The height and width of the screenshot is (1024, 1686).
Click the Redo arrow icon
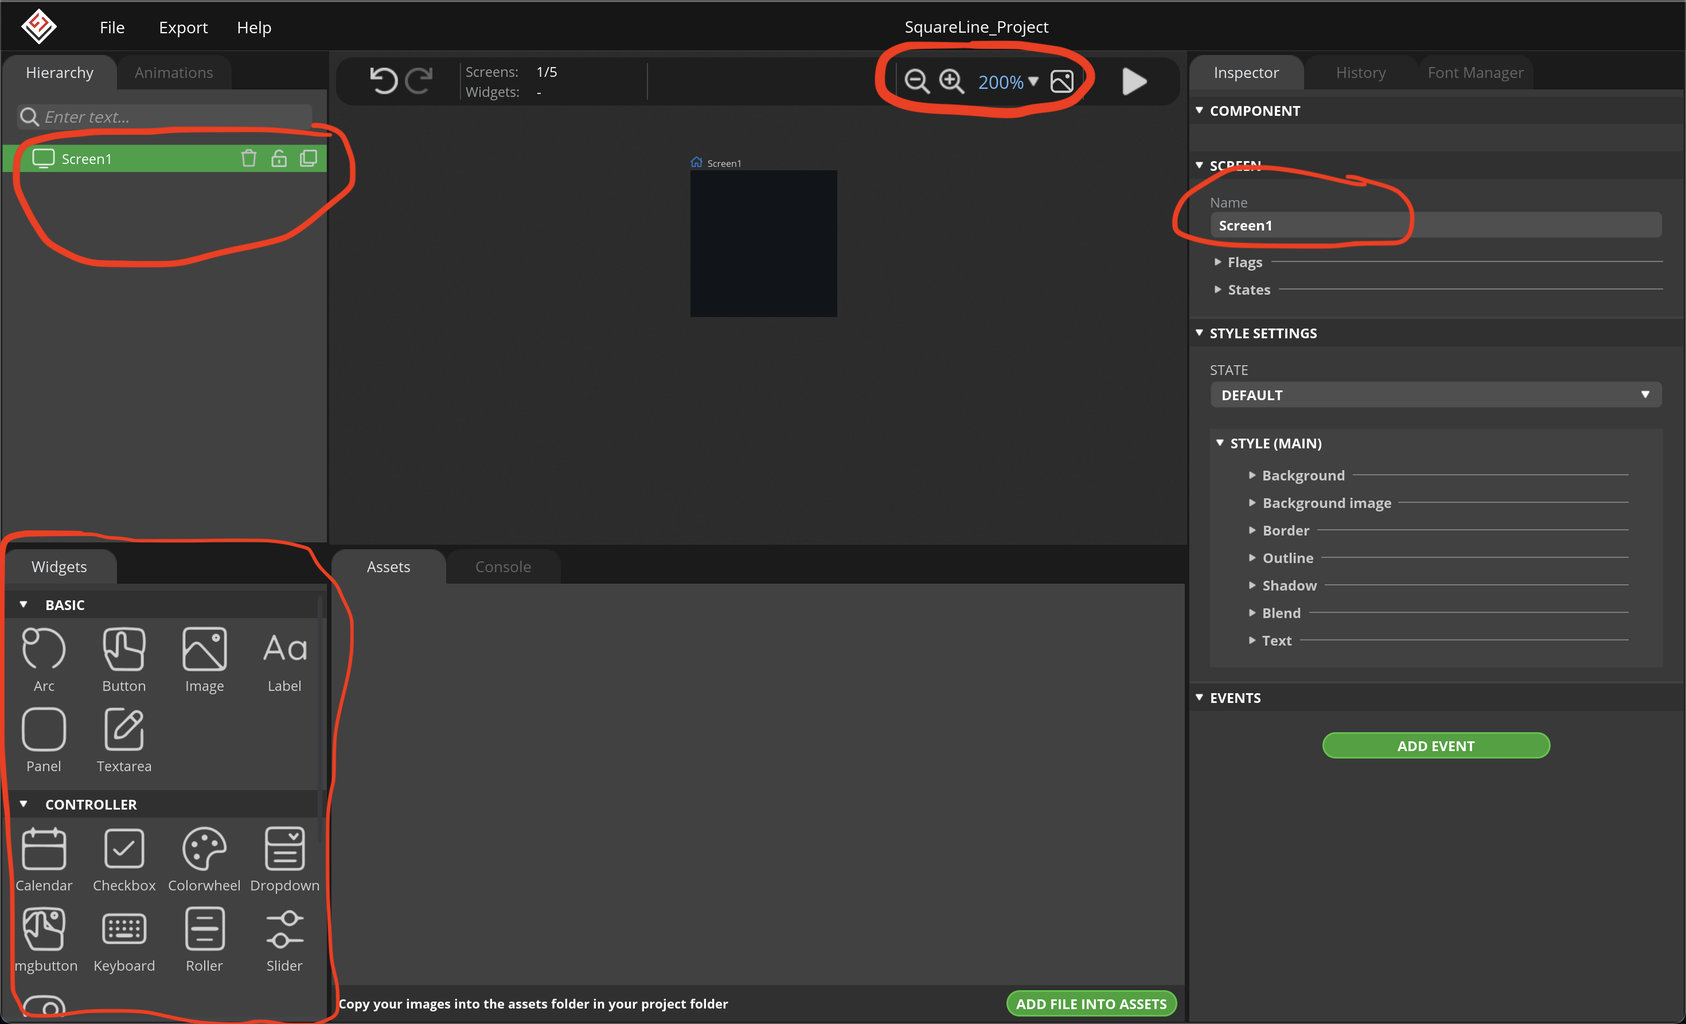pos(419,81)
